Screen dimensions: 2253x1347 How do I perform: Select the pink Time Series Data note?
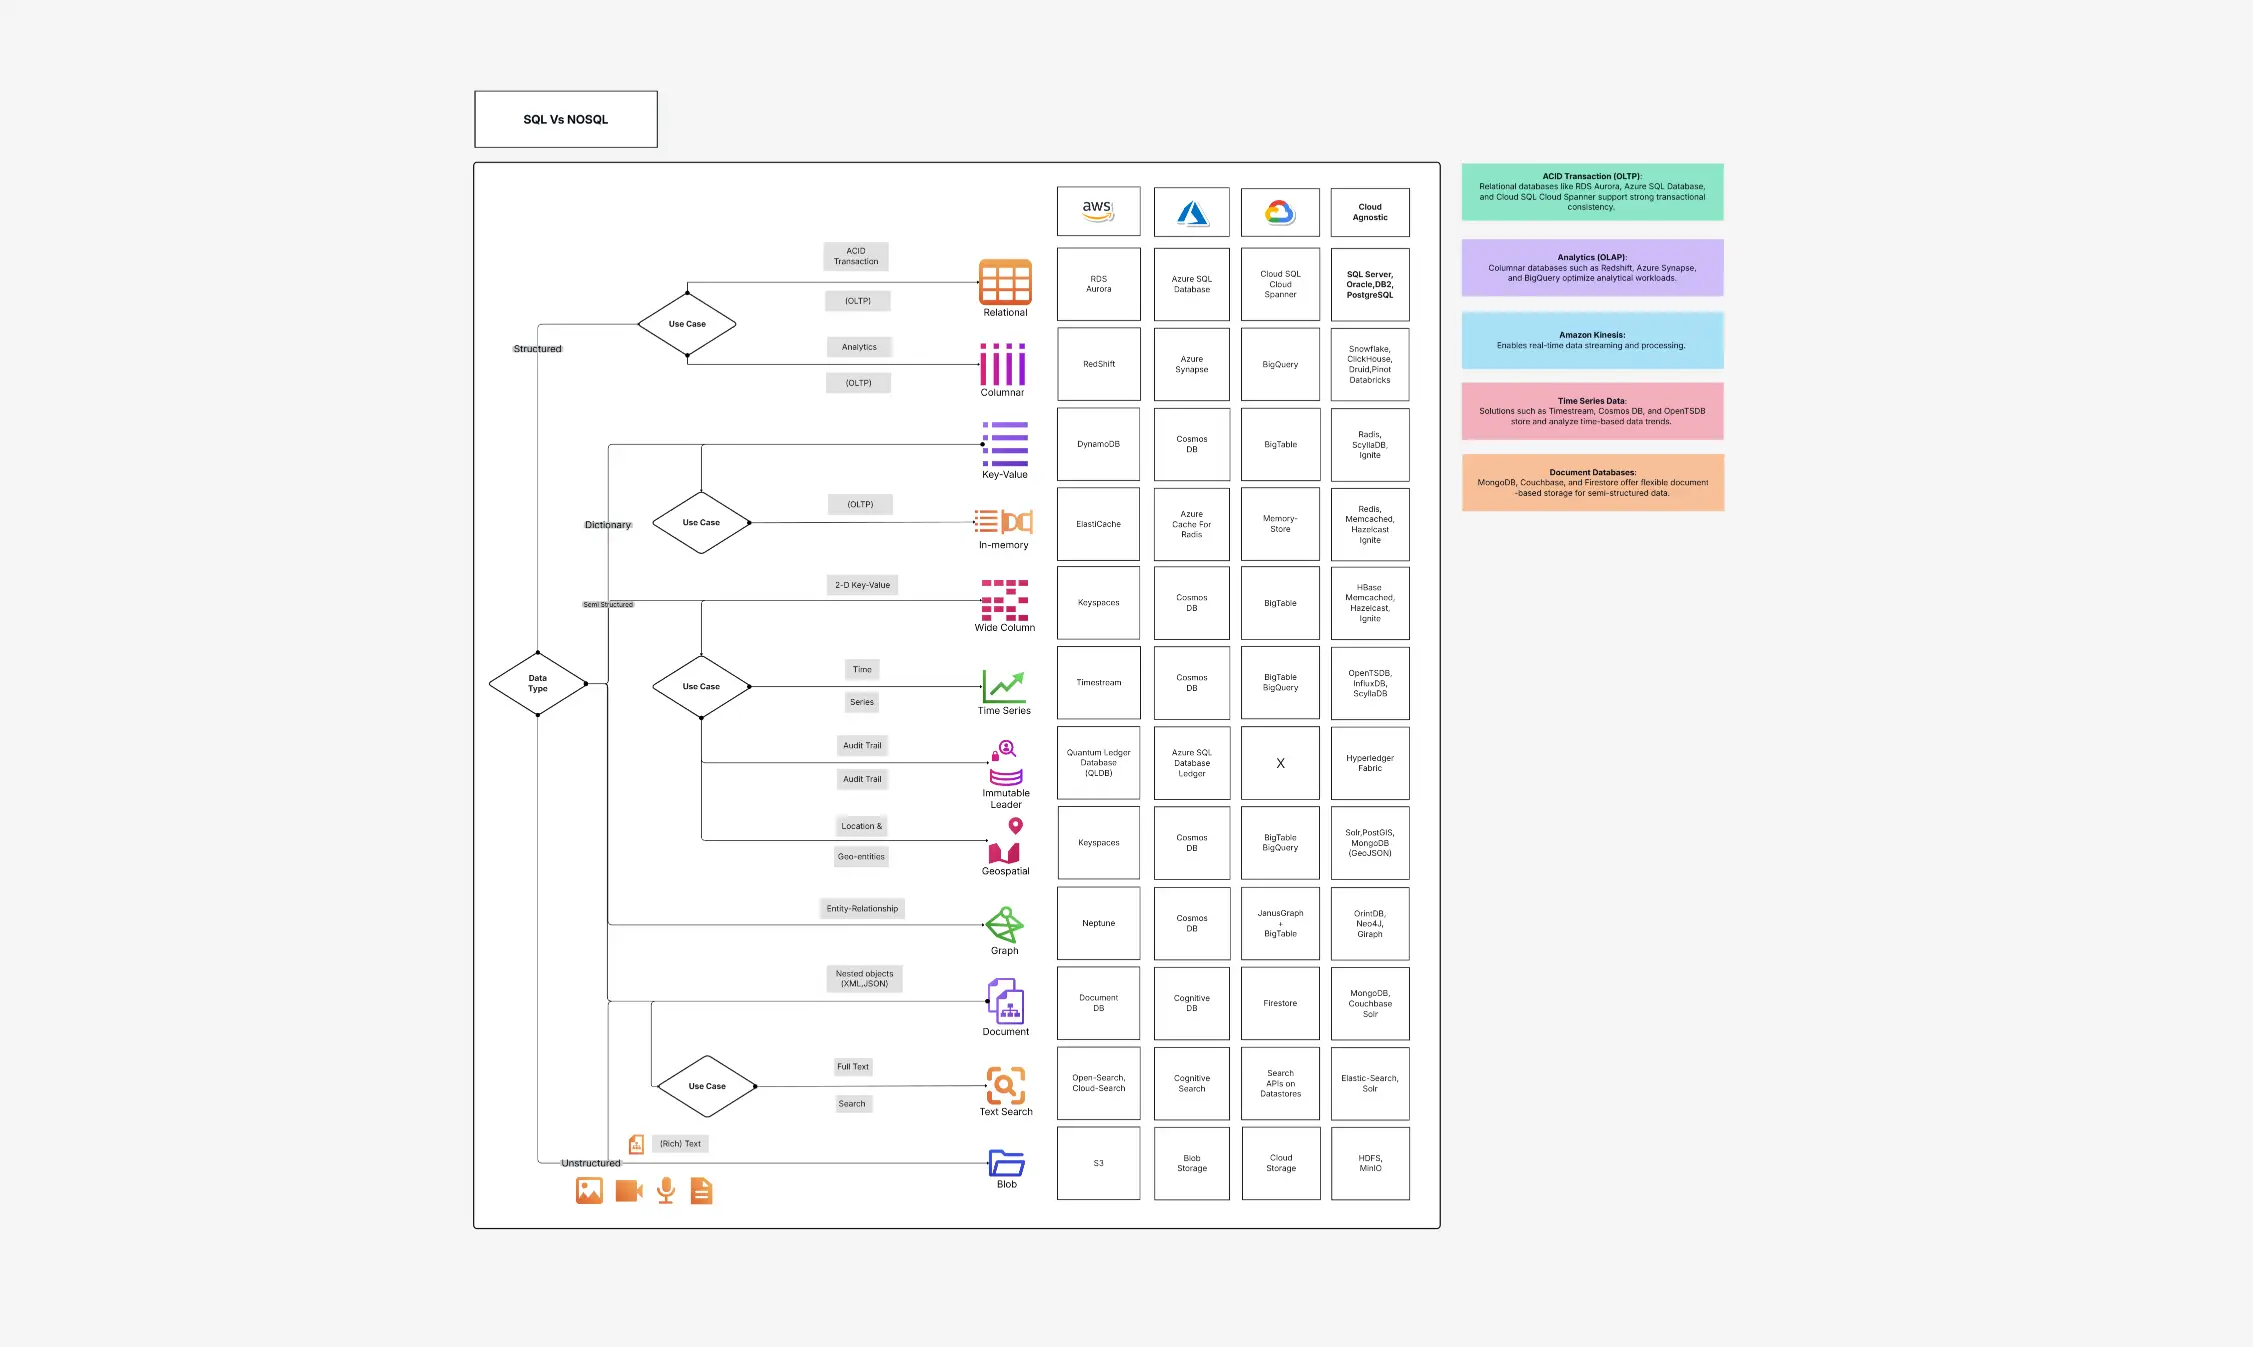1592,411
